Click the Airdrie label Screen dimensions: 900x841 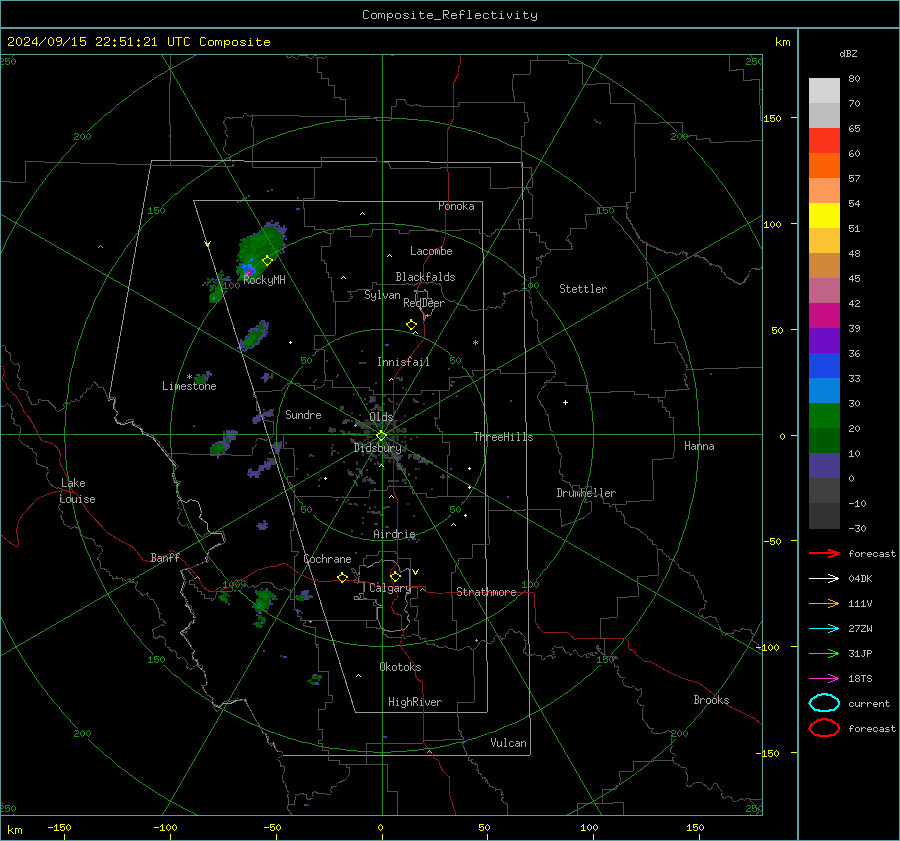tap(394, 534)
